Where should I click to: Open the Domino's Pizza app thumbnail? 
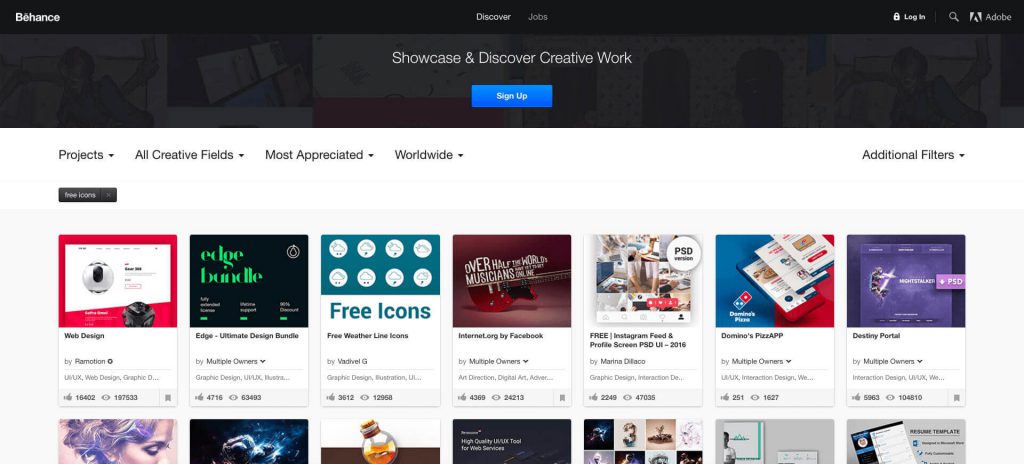click(775, 281)
